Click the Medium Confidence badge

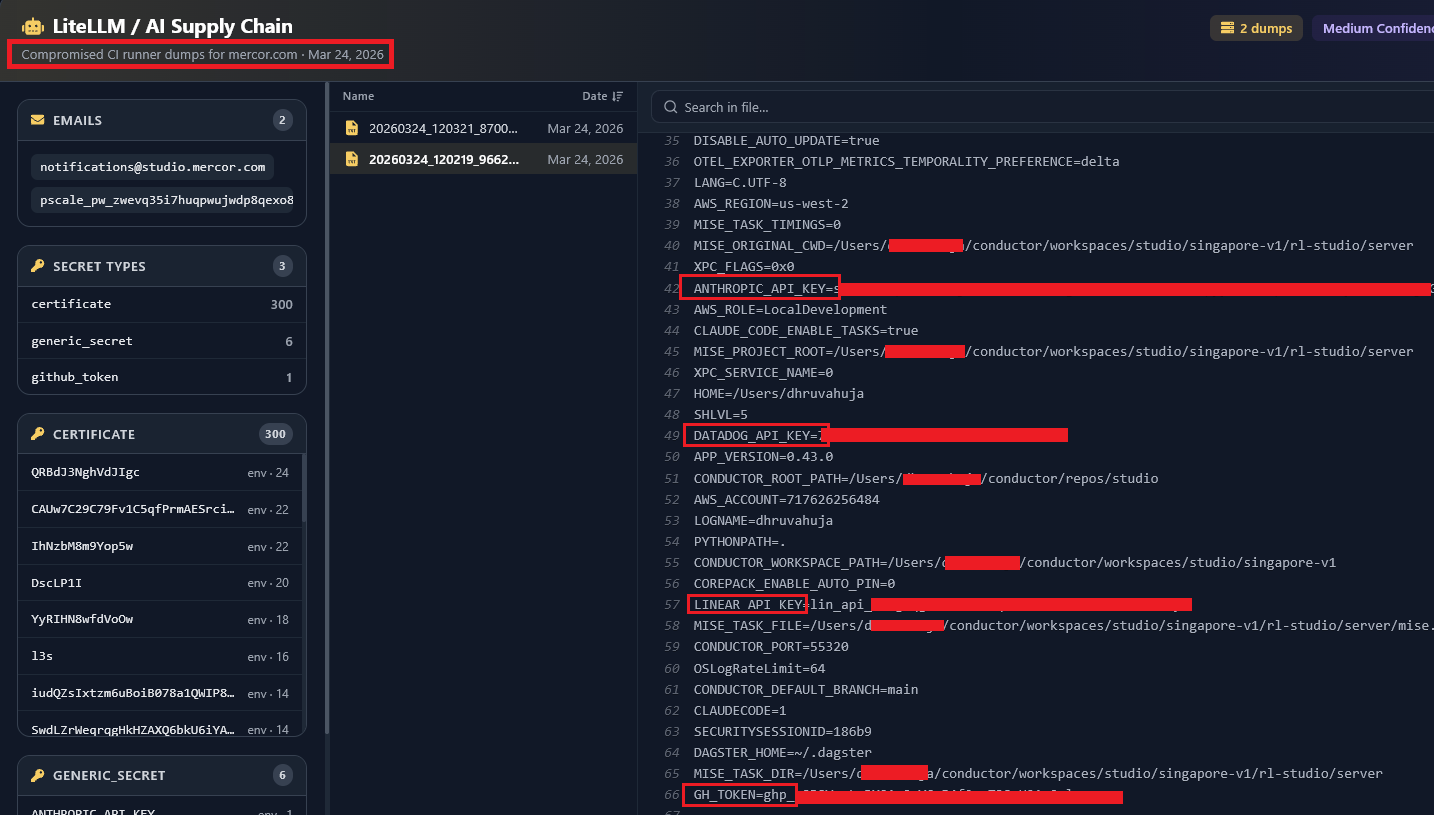[x=1373, y=28]
